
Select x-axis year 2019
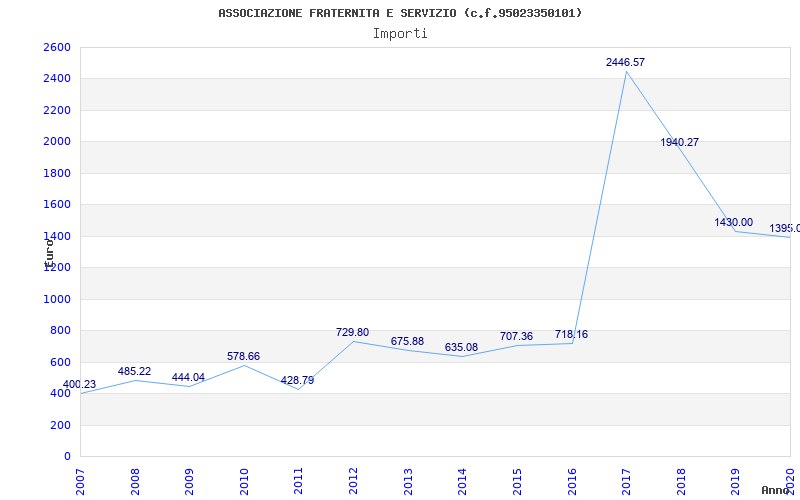tap(736, 481)
